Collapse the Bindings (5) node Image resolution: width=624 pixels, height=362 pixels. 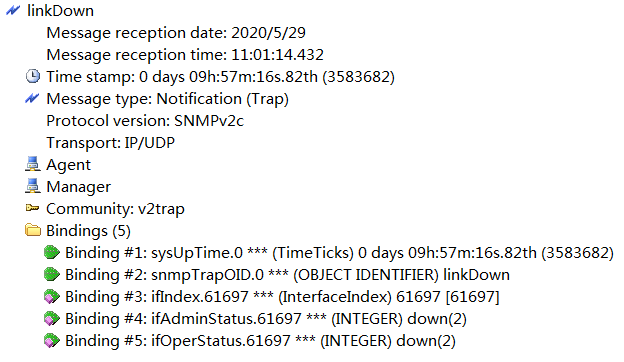click(x=88, y=231)
